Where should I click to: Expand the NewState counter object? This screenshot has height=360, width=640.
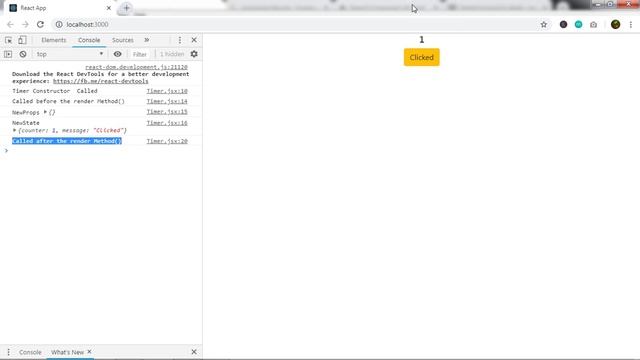coord(14,130)
